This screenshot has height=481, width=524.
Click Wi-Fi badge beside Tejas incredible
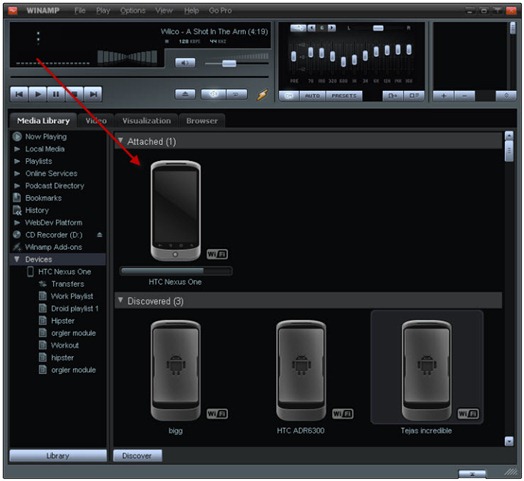coord(468,414)
